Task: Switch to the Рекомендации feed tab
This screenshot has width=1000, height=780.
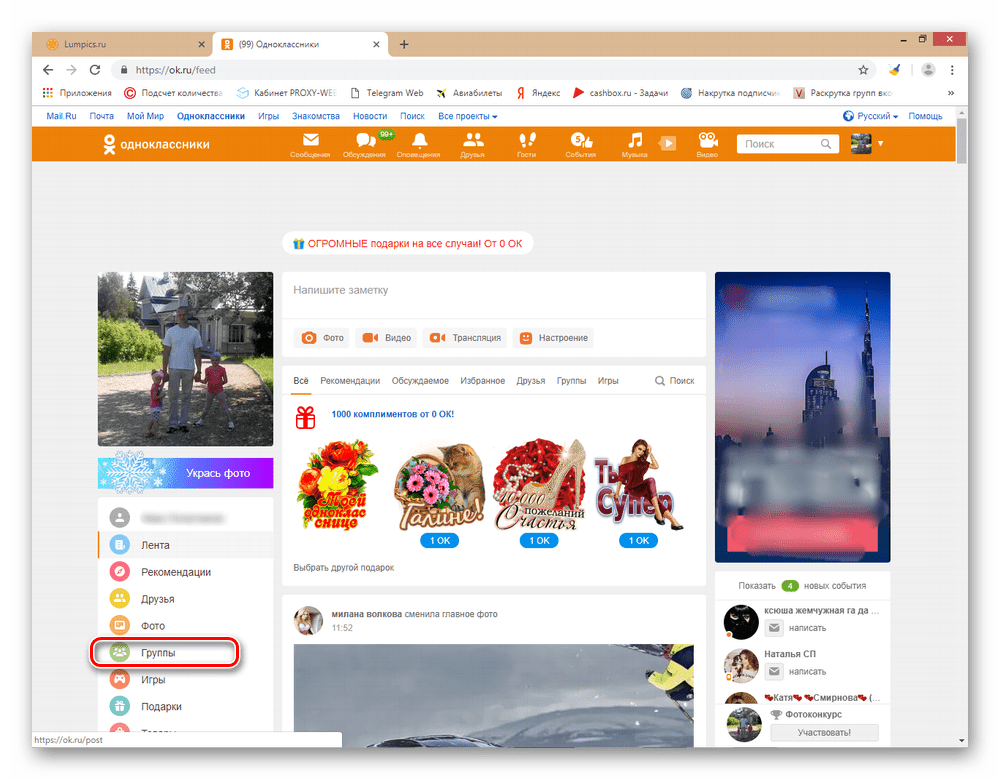Action: (x=350, y=381)
